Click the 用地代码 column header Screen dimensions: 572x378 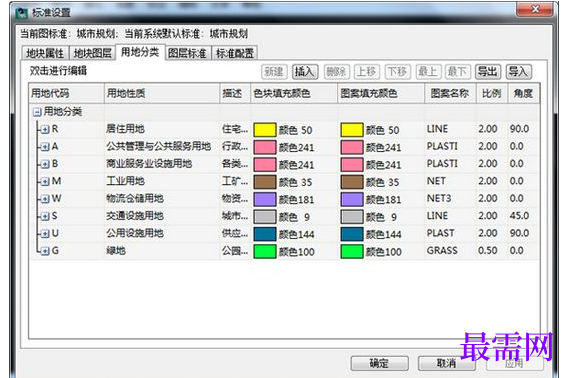67,93
